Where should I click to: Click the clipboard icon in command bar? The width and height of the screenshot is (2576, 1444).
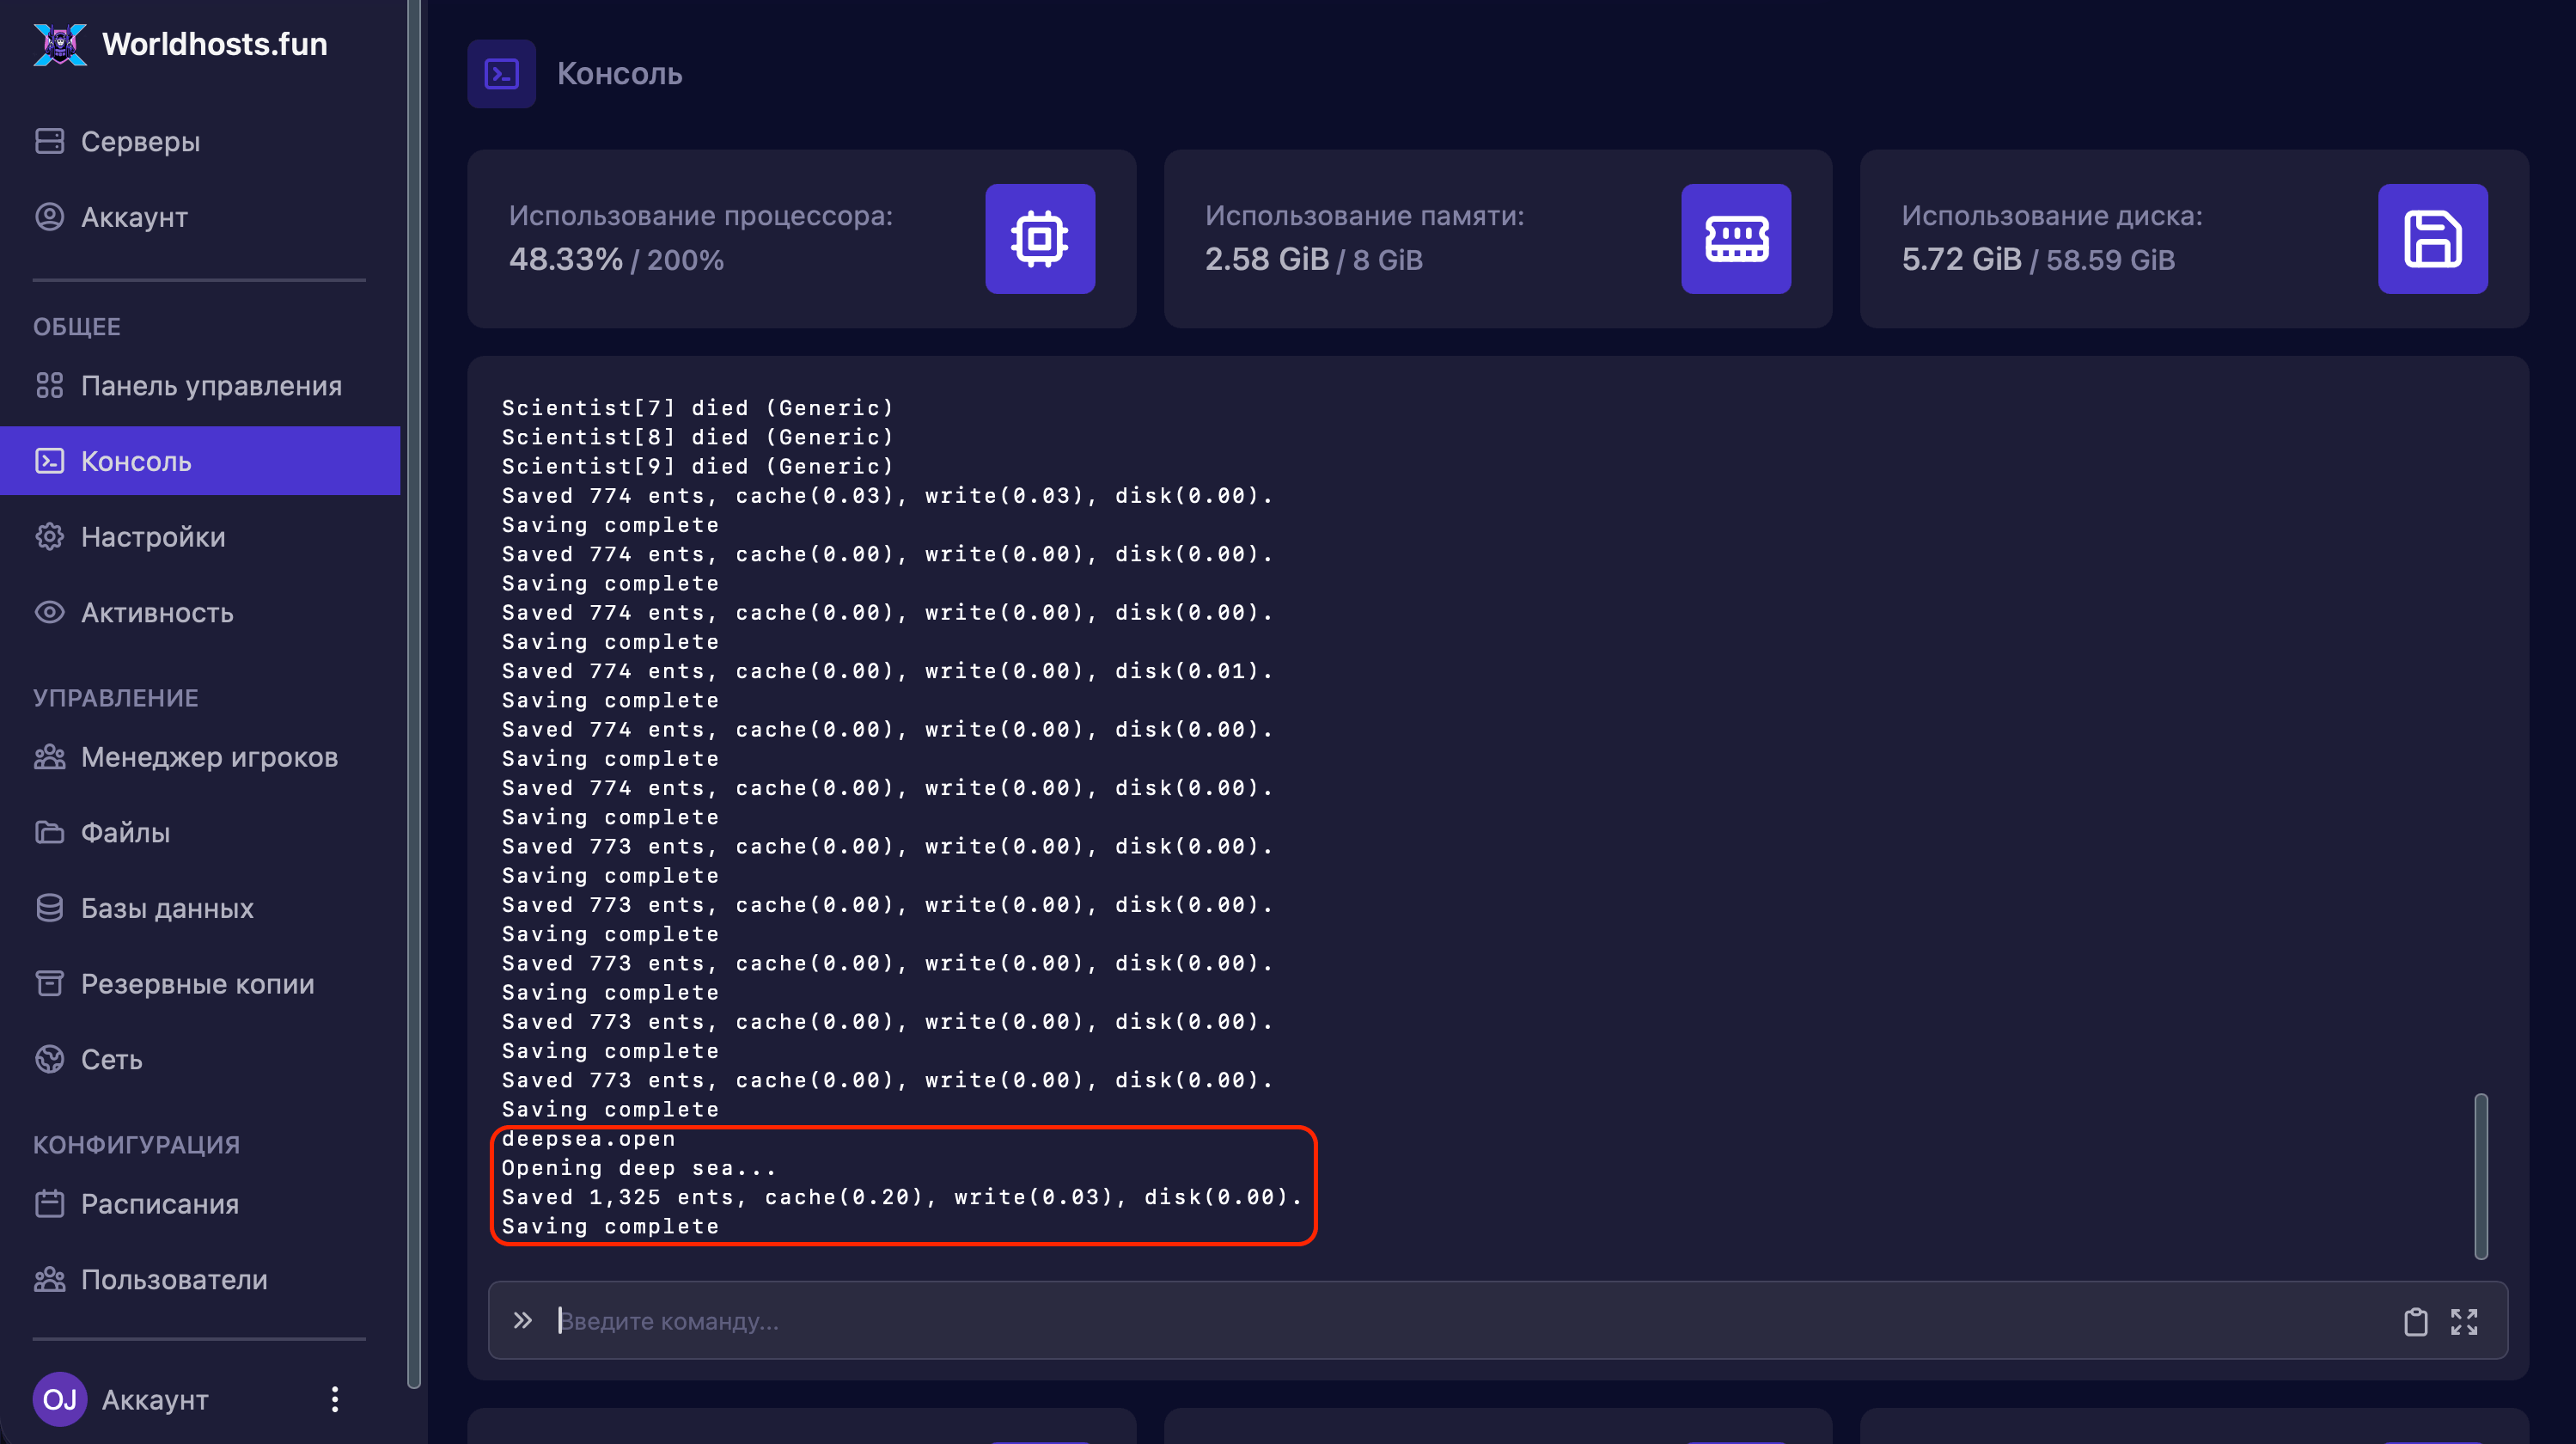(2416, 1321)
